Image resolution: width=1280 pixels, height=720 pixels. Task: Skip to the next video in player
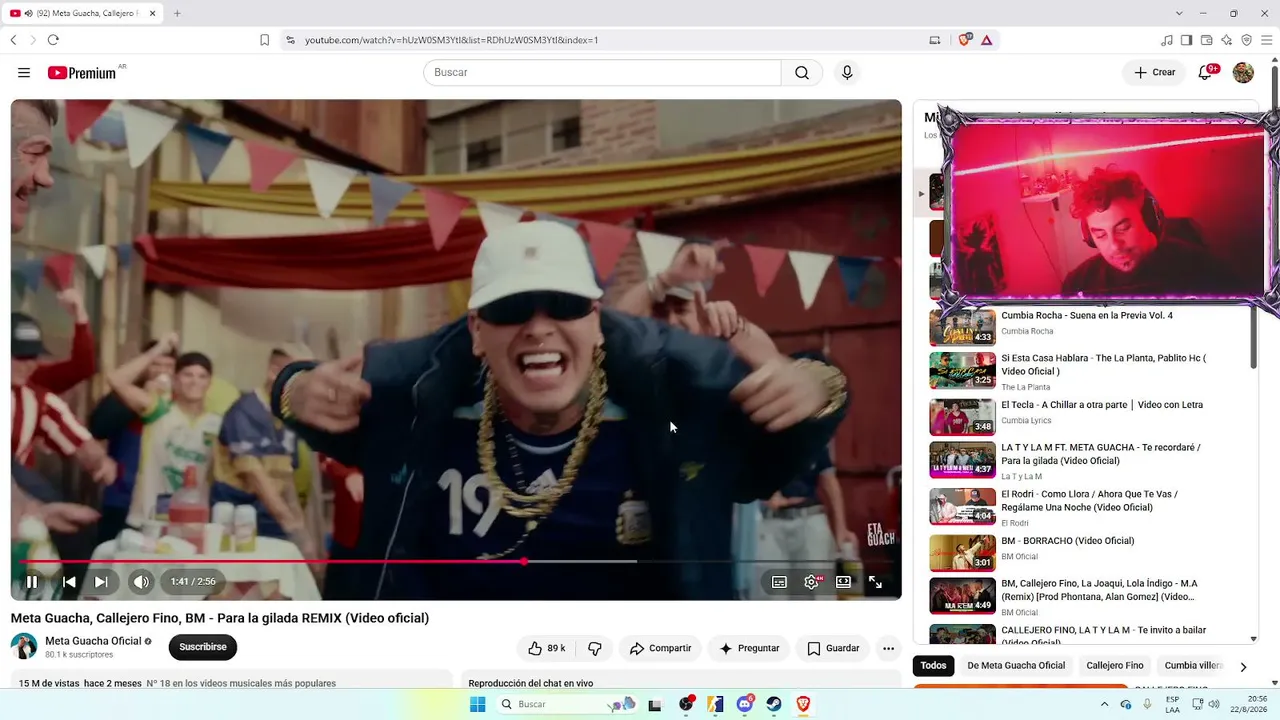[101, 582]
